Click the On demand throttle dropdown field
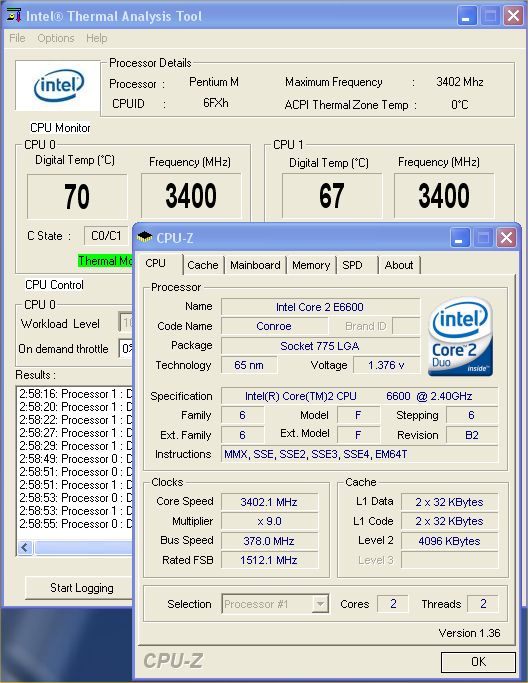This screenshot has width=528, height=683. pyautogui.click(x=126, y=349)
